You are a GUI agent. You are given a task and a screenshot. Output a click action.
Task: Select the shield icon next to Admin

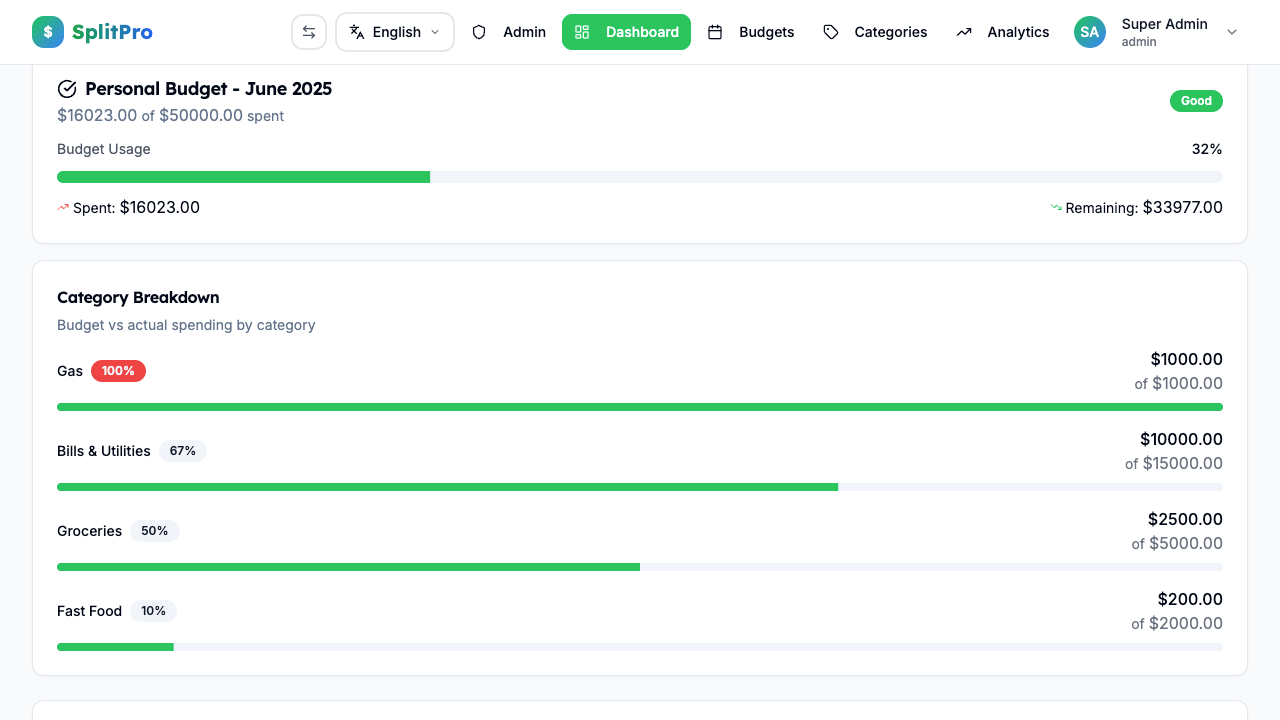(x=479, y=32)
